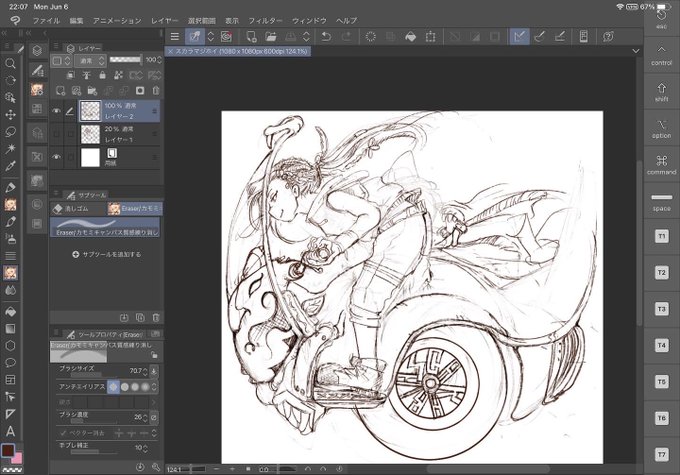Show the 20% layer 1 via visibility box
Viewport: 680px width, 475px height.
coord(56,134)
